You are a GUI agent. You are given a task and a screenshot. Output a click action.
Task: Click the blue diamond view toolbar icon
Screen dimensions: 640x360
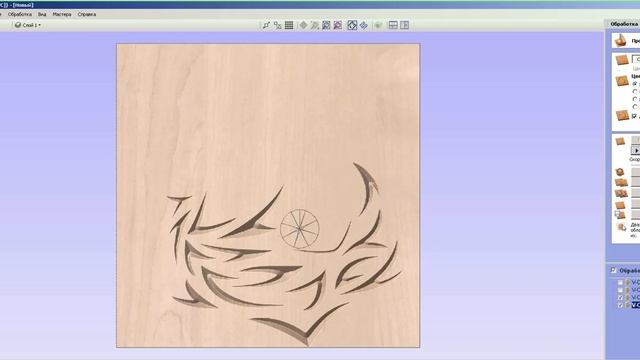coord(363,25)
